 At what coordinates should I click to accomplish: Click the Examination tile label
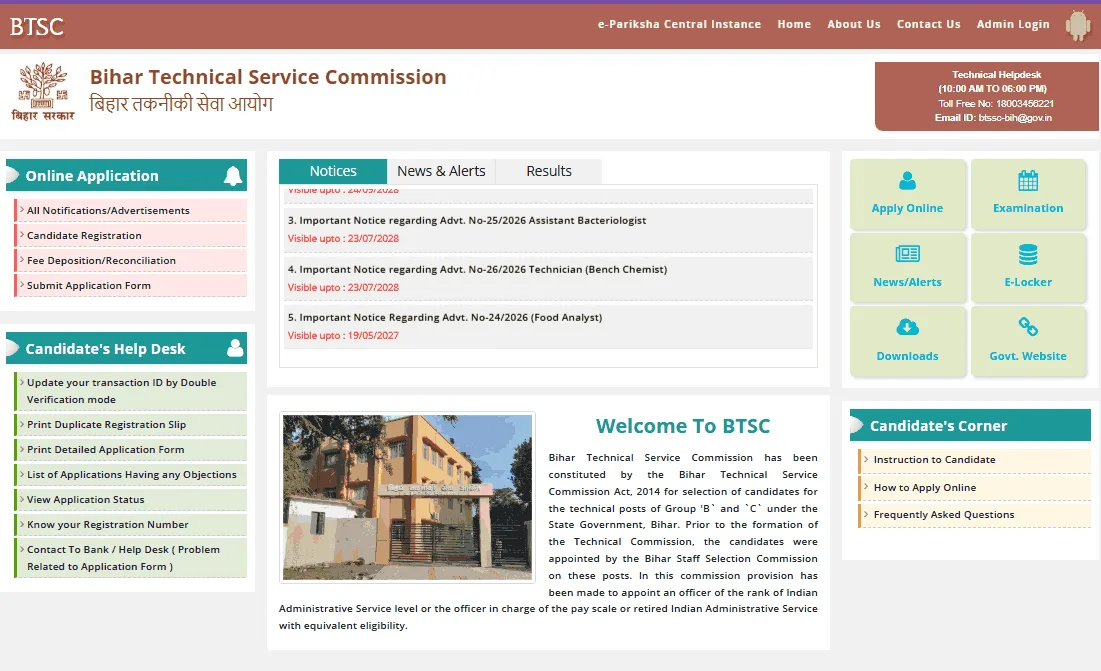(x=1028, y=208)
